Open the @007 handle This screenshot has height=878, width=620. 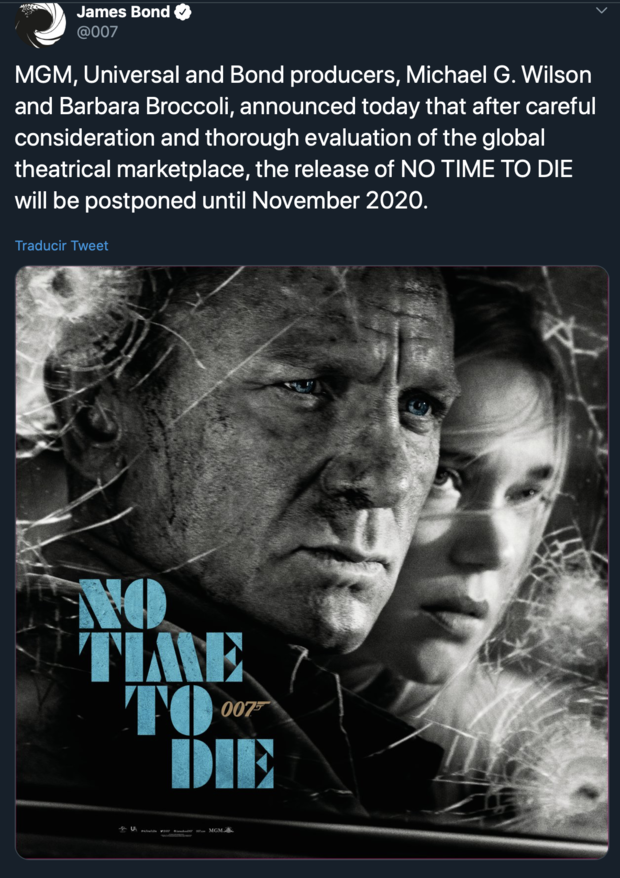click(98, 34)
